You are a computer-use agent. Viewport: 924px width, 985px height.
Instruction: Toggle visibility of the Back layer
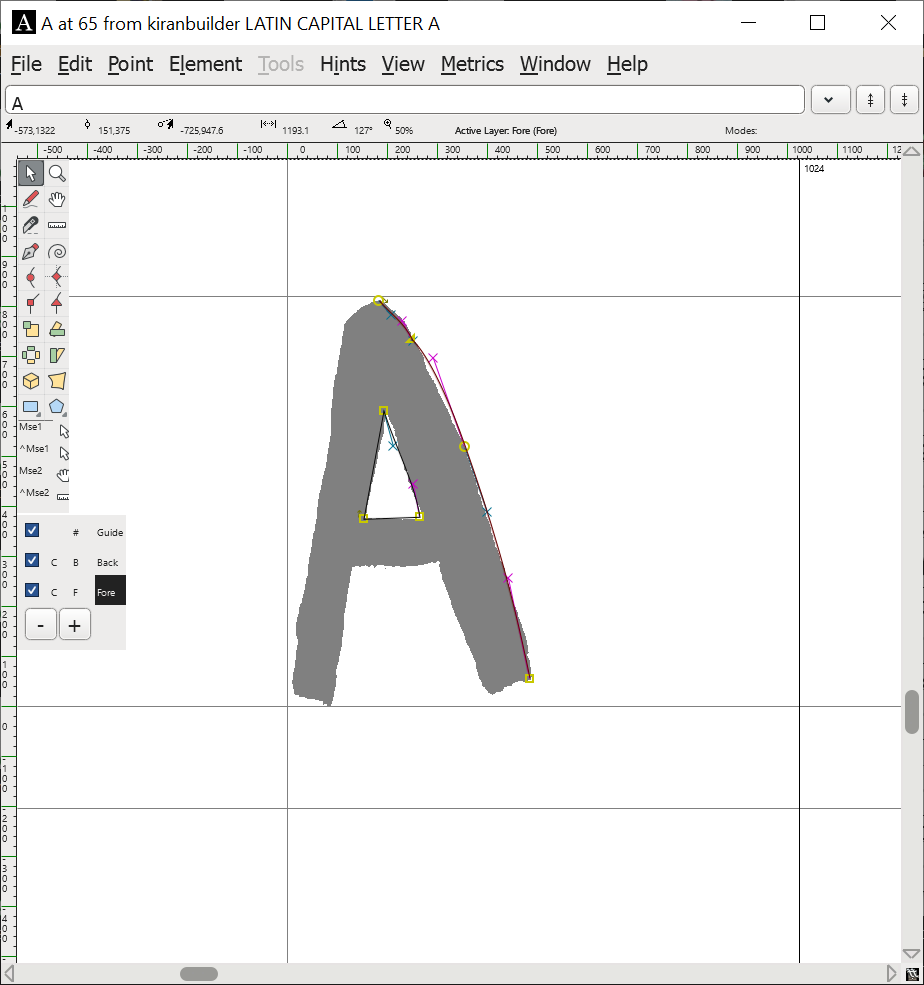(31, 560)
